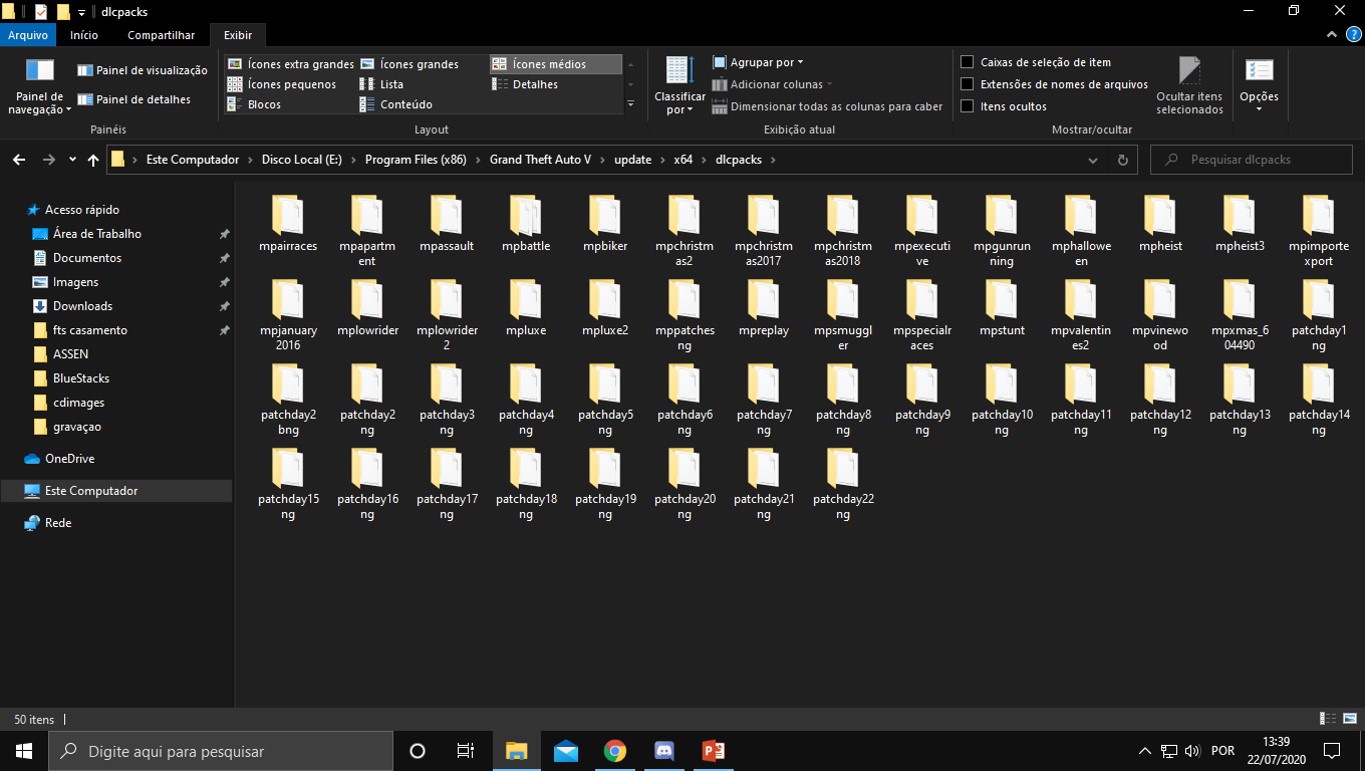Click the Windows taskbar search box
The height and width of the screenshot is (771, 1365).
click(x=221, y=751)
